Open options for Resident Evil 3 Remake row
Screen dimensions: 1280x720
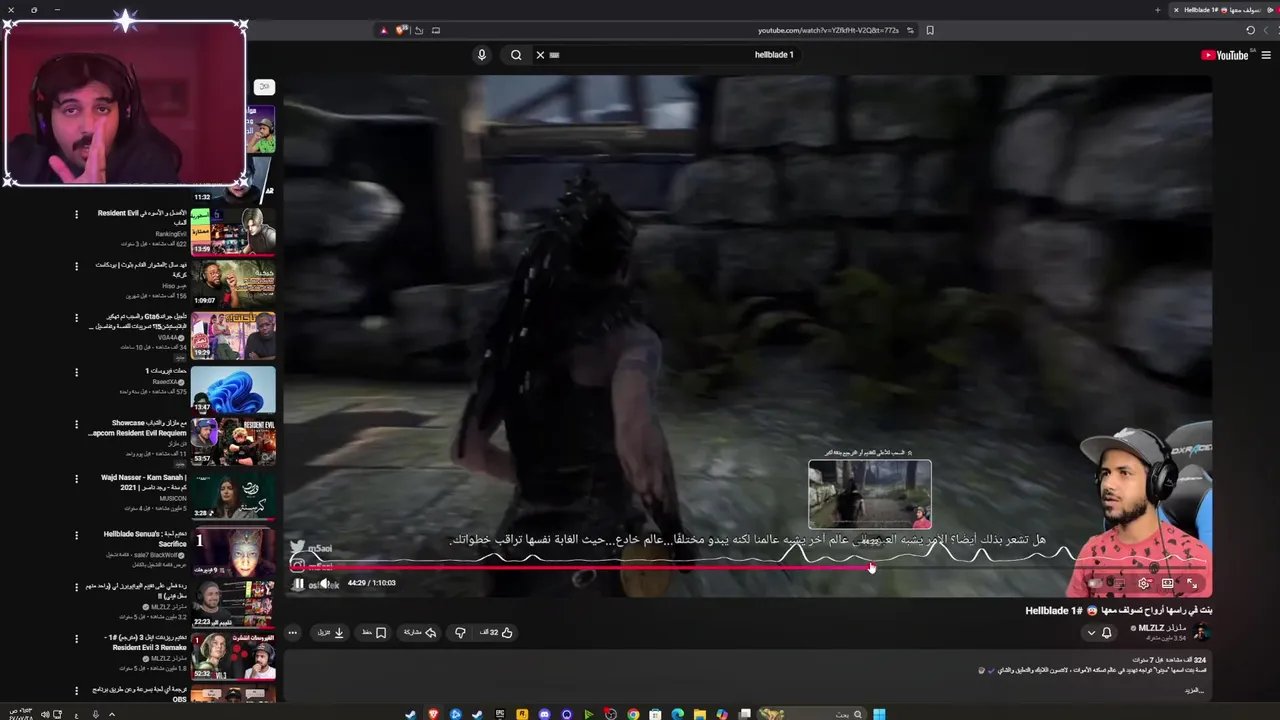(x=76, y=638)
